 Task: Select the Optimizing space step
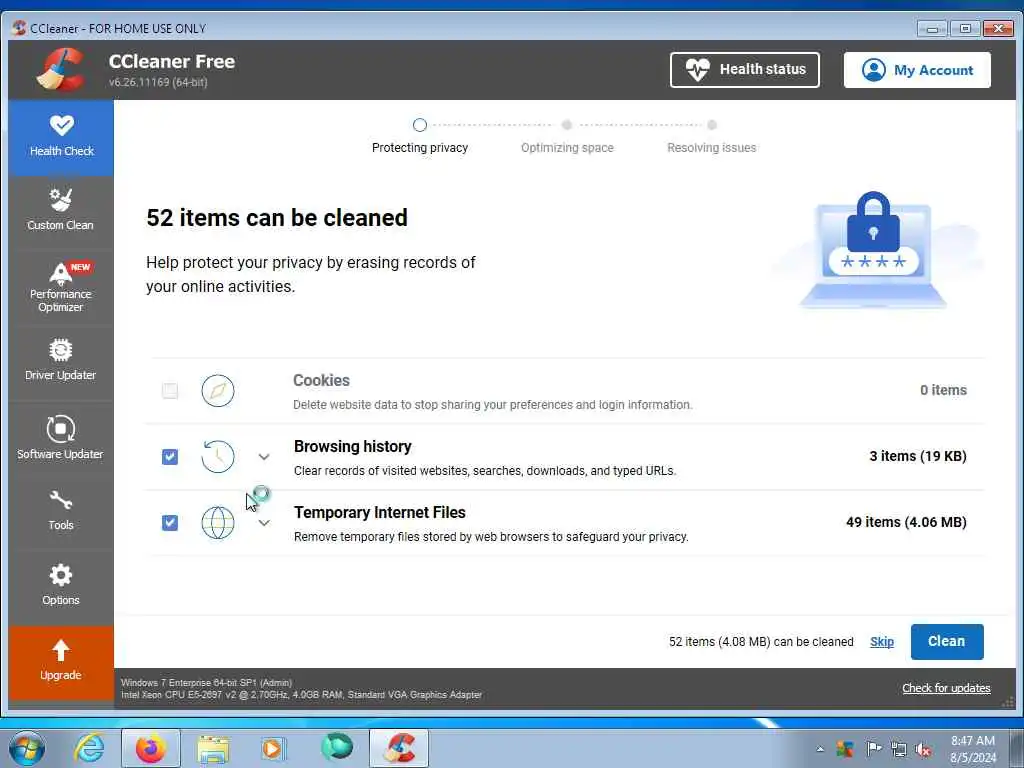pos(567,136)
